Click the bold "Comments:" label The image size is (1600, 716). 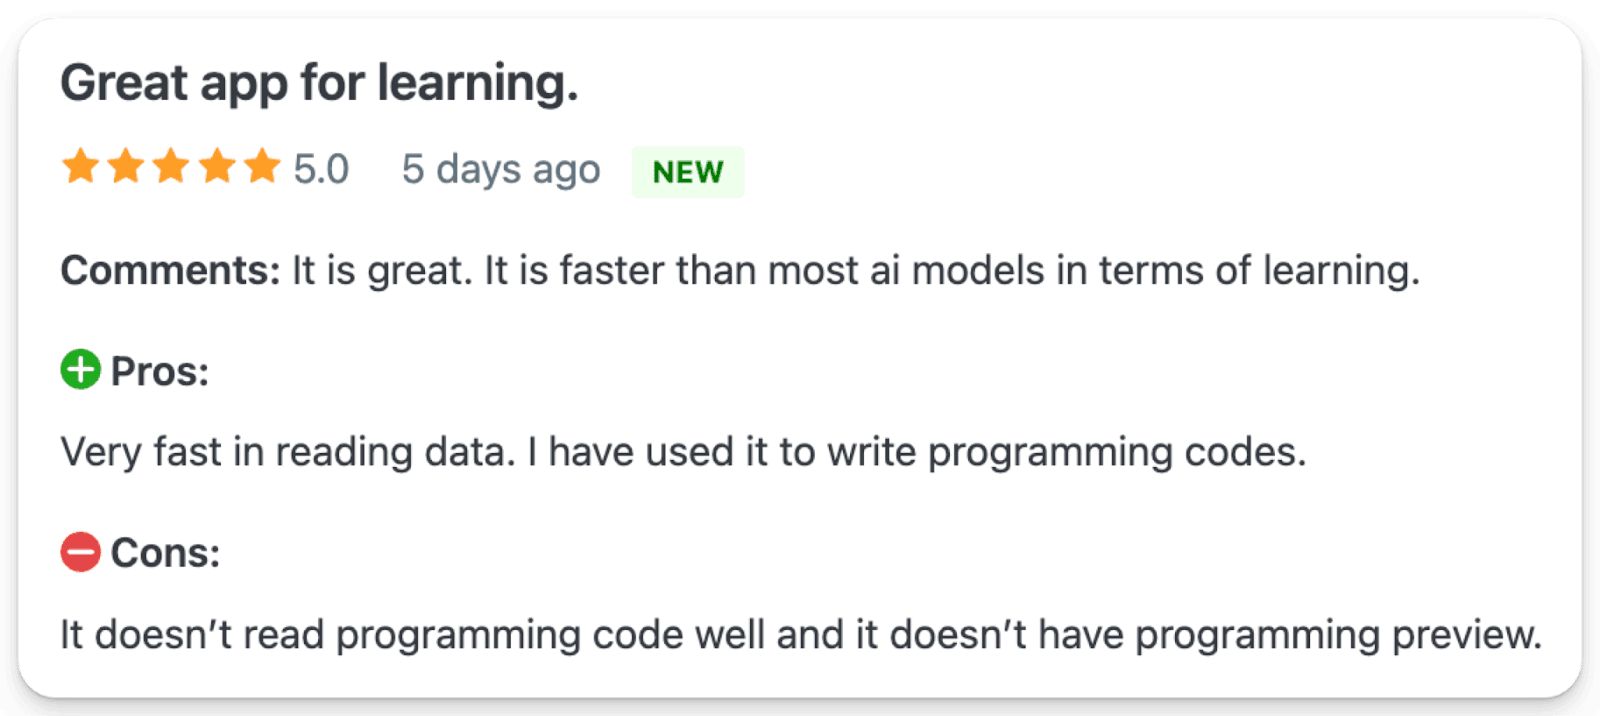click(170, 271)
